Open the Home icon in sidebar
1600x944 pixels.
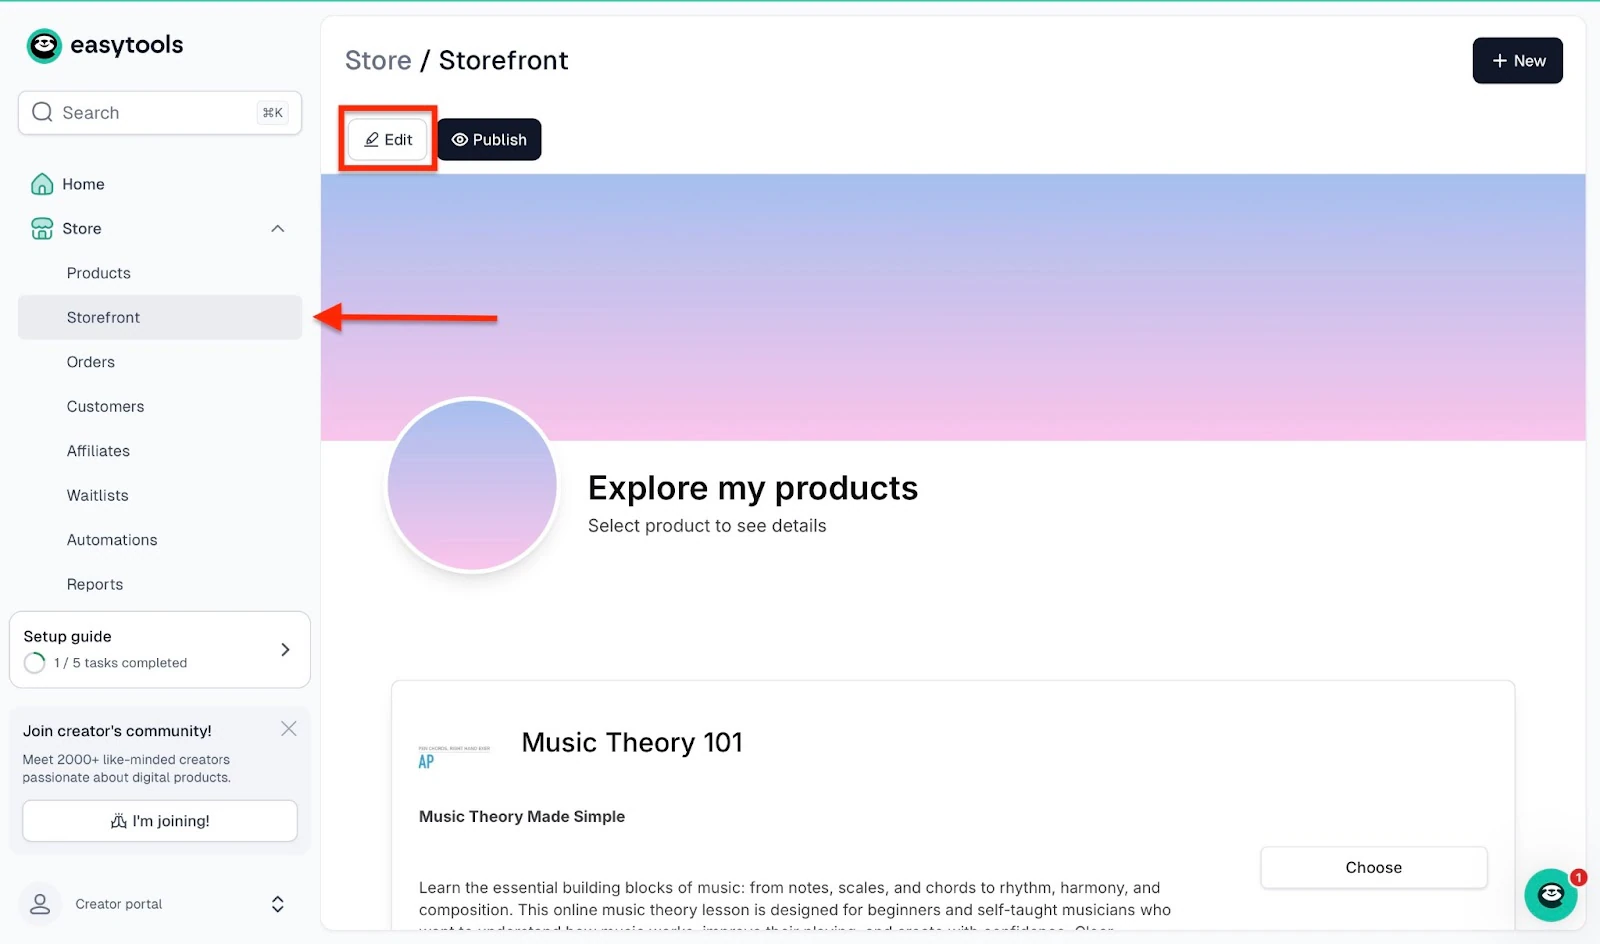[42, 184]
